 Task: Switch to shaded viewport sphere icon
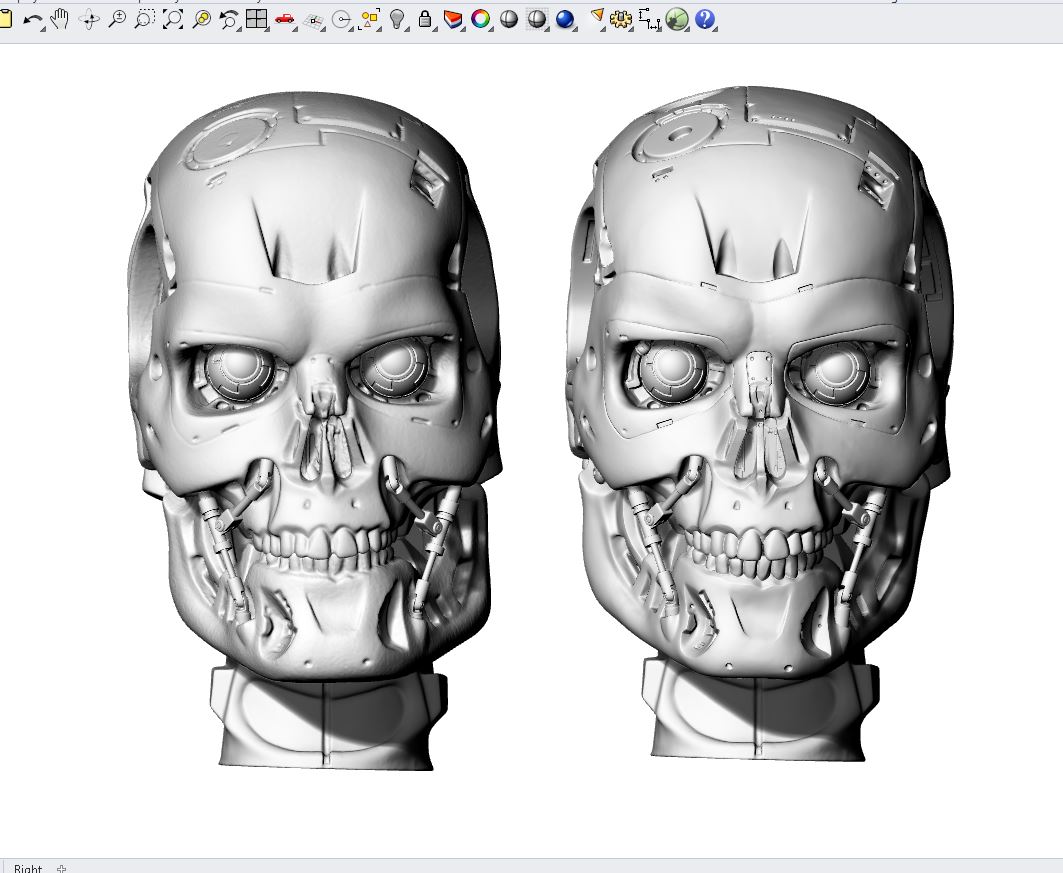pyautogui.click(x=508, y=19)
